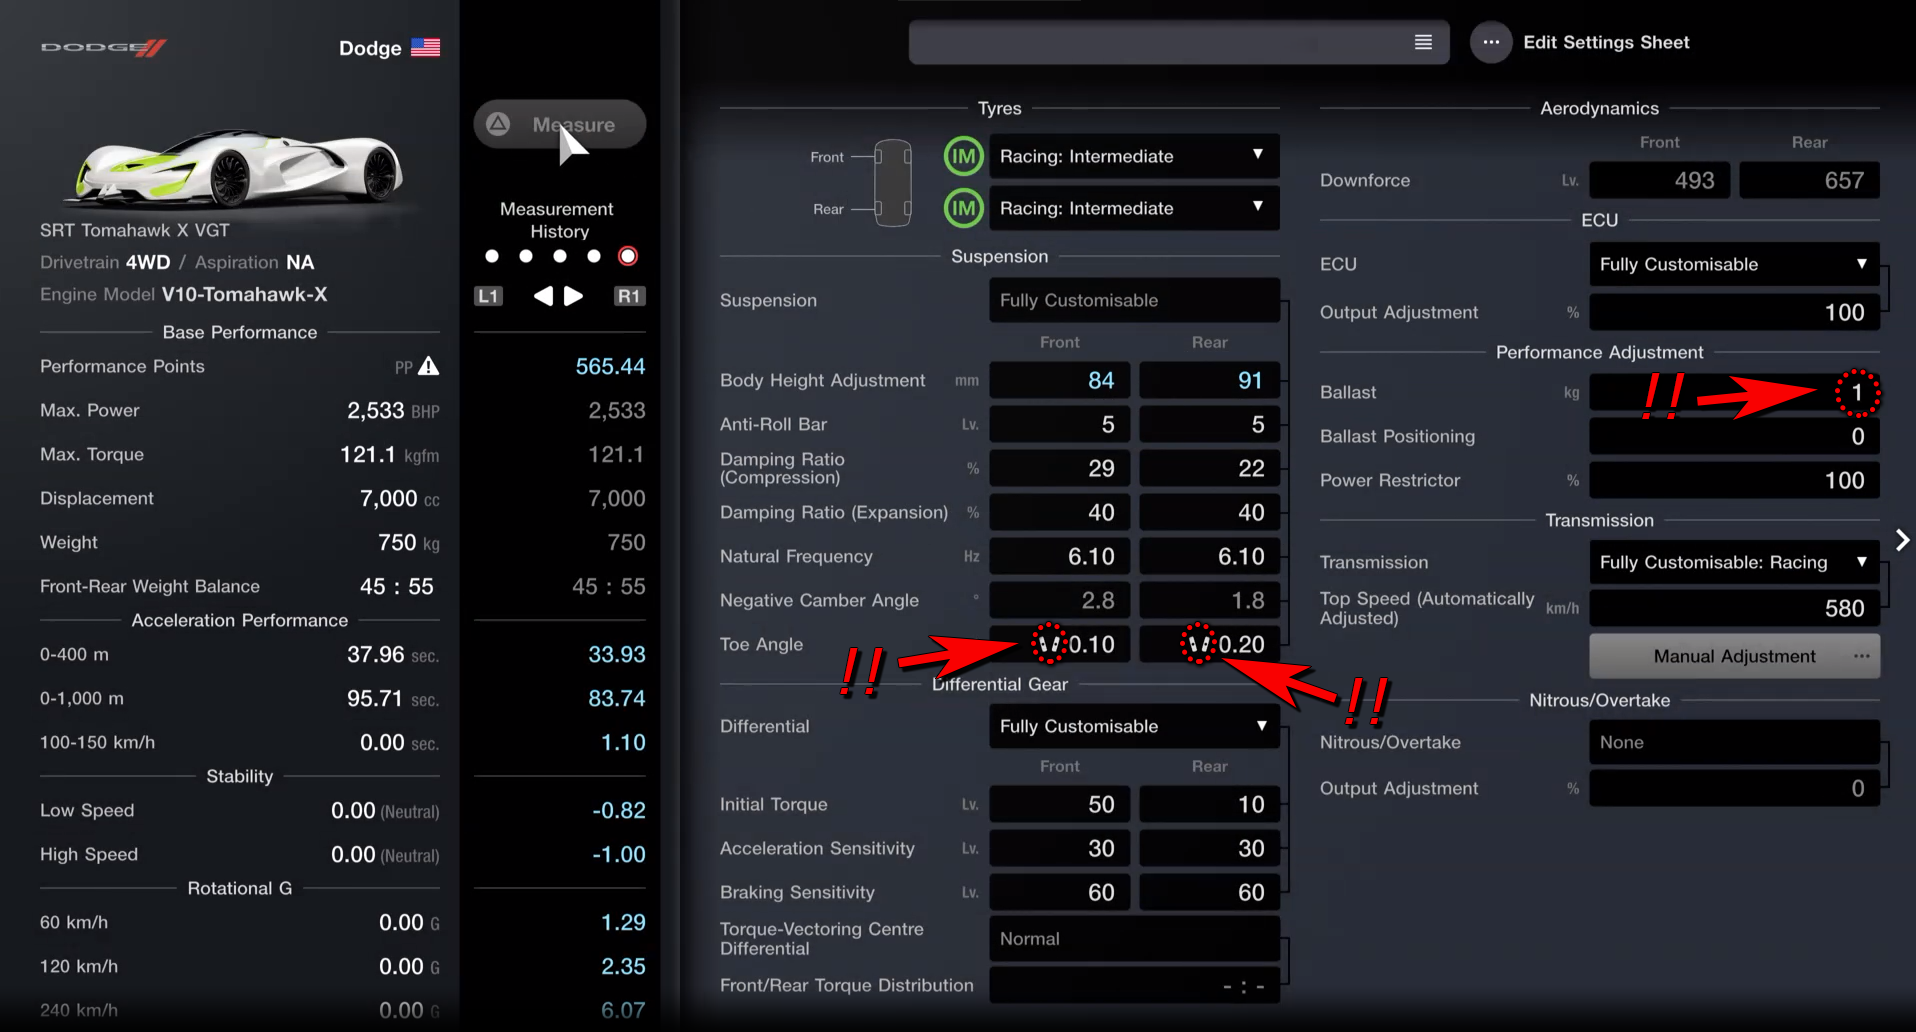
Task: Select the Ballast kg value field
Action: (1733, 392)
